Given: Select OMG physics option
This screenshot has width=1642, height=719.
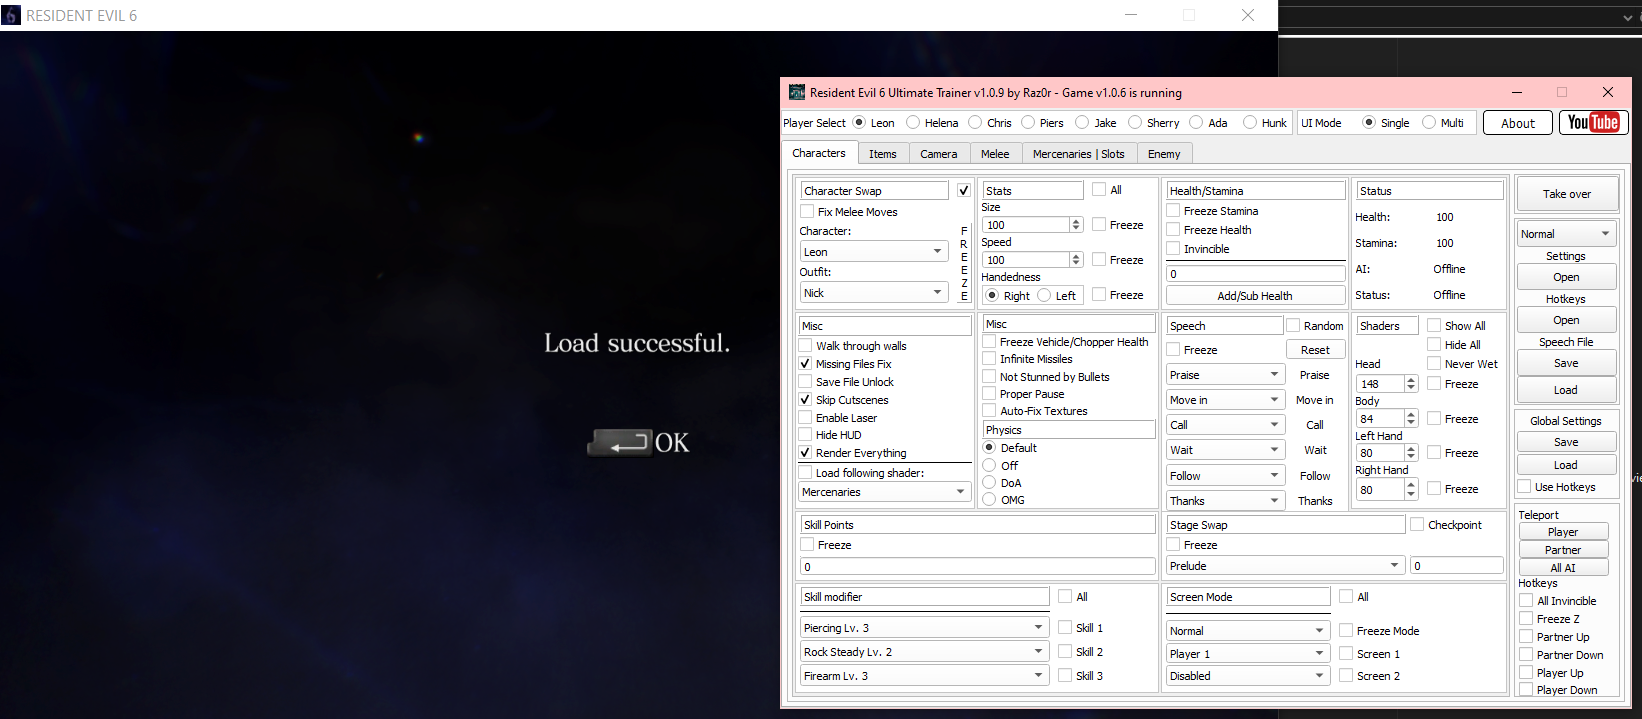Looking at the screenshot, I should tap(989, 500).
